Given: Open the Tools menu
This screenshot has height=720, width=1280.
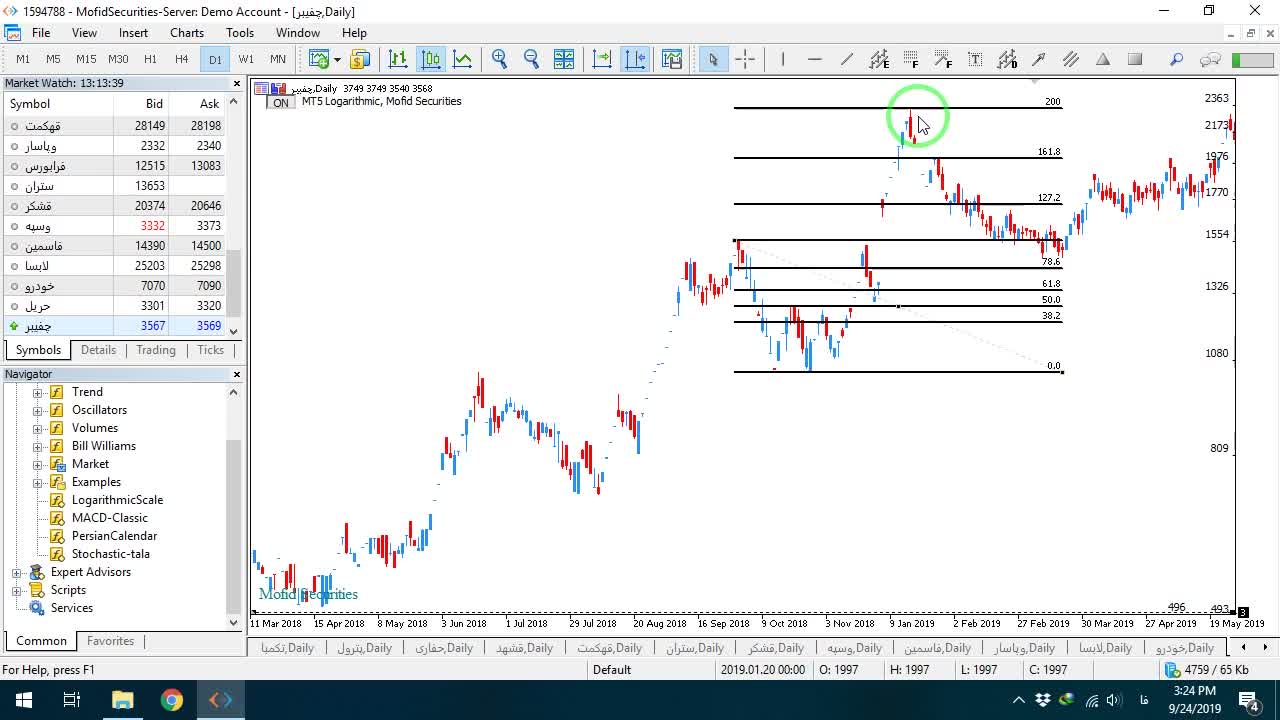Looking at the screenshot, I should click(x=240, y=33).
